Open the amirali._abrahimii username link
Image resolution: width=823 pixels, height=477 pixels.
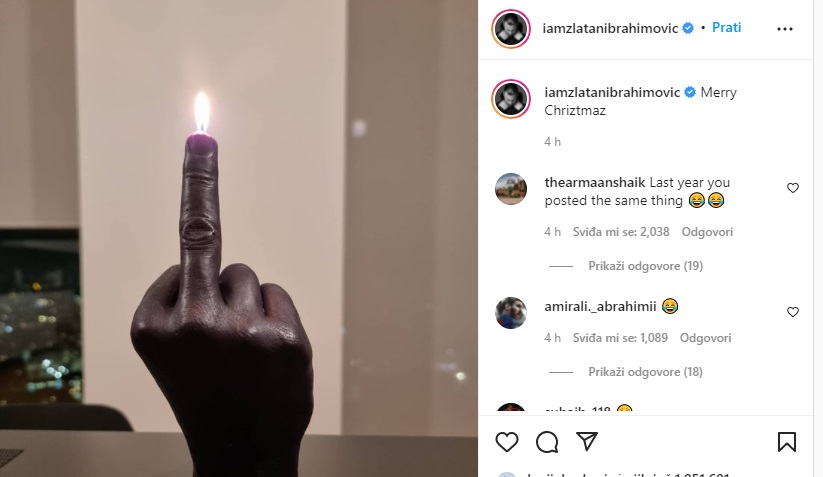click(600, 306)
